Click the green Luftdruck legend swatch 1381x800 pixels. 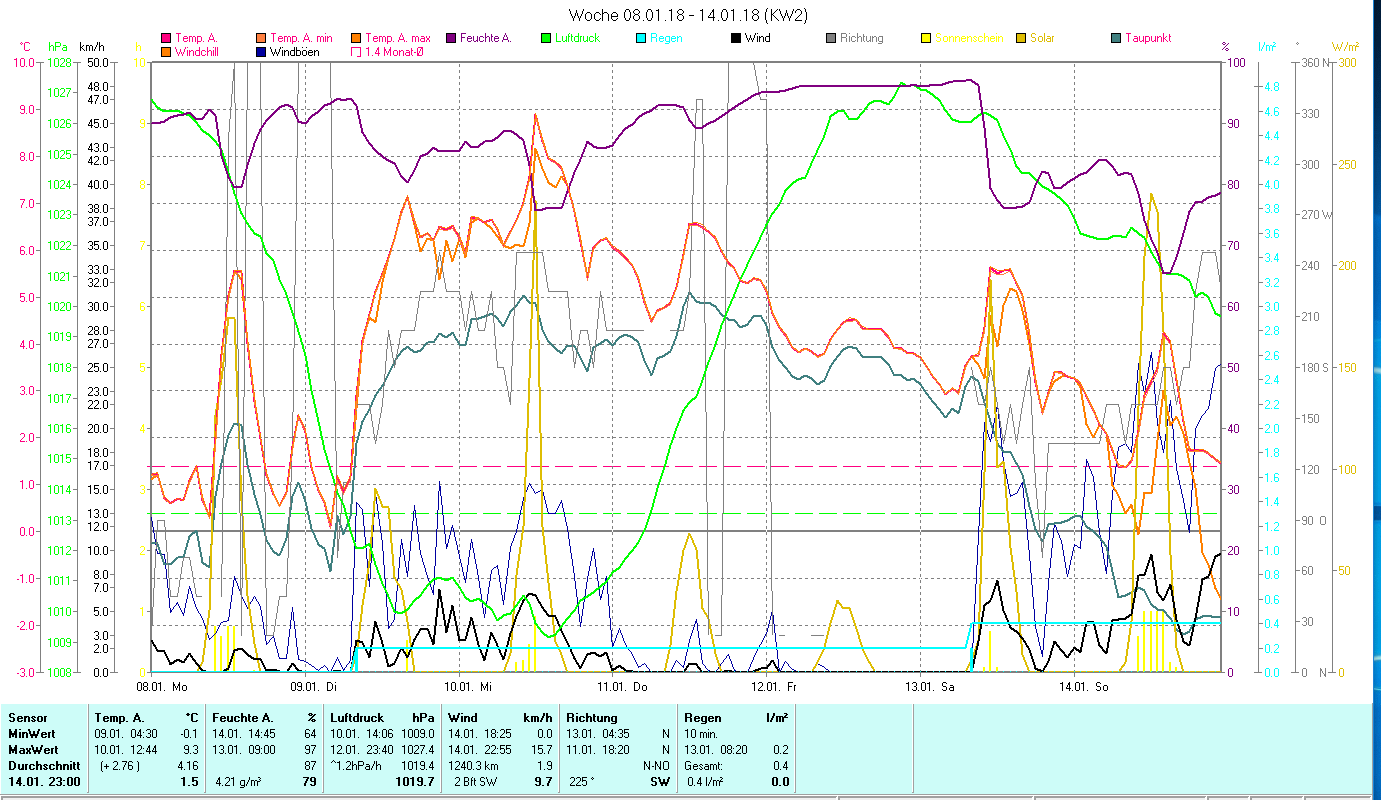coord(546,38)
